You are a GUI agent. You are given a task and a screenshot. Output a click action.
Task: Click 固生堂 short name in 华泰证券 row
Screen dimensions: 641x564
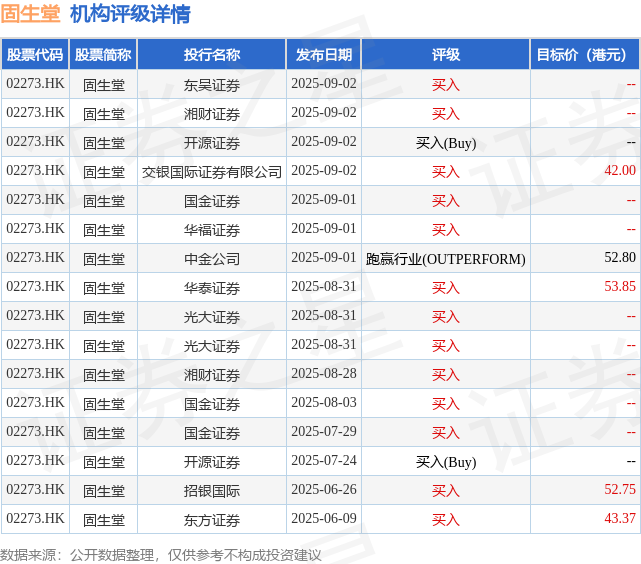[104, 288]
